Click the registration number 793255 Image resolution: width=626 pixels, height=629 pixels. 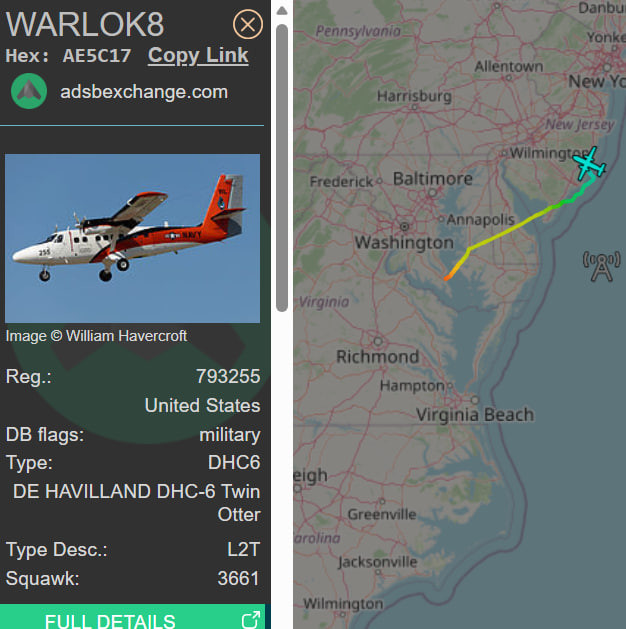tap(228, 376)
